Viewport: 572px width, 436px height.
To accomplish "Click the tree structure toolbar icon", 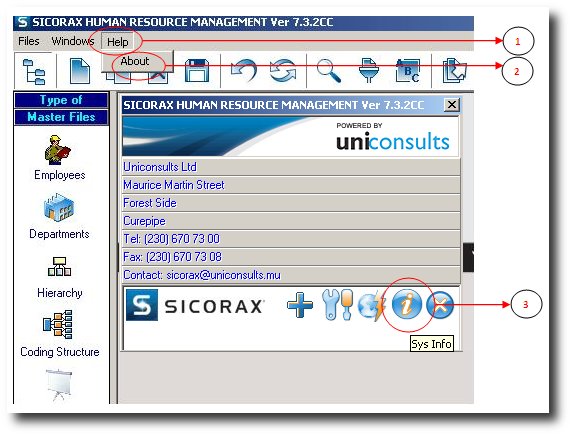I will (34, 72).
